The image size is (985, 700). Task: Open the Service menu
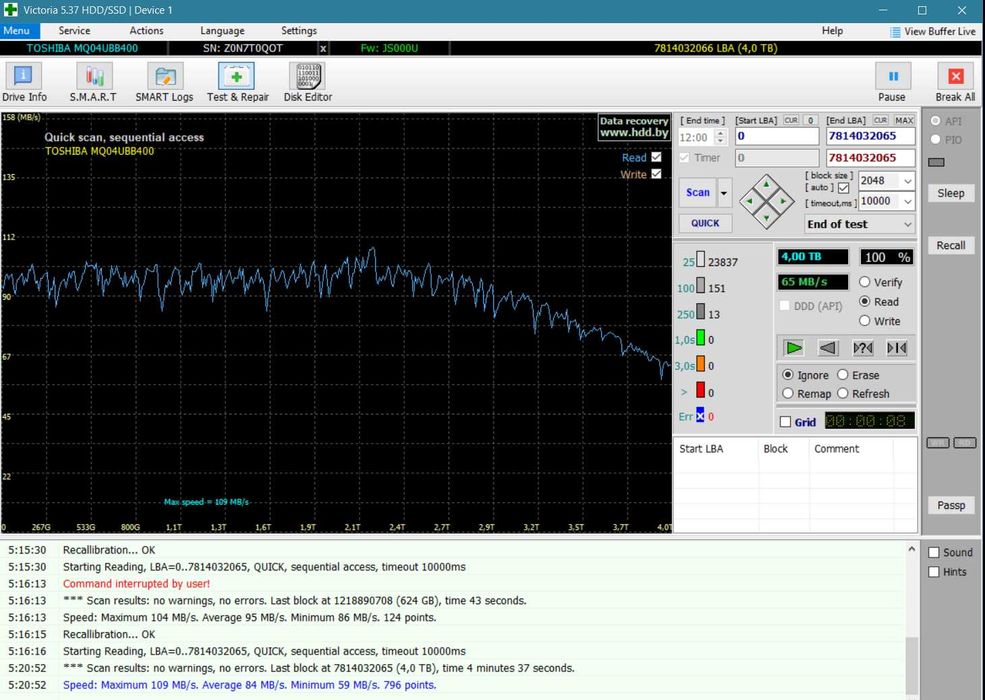click(74, 31)
